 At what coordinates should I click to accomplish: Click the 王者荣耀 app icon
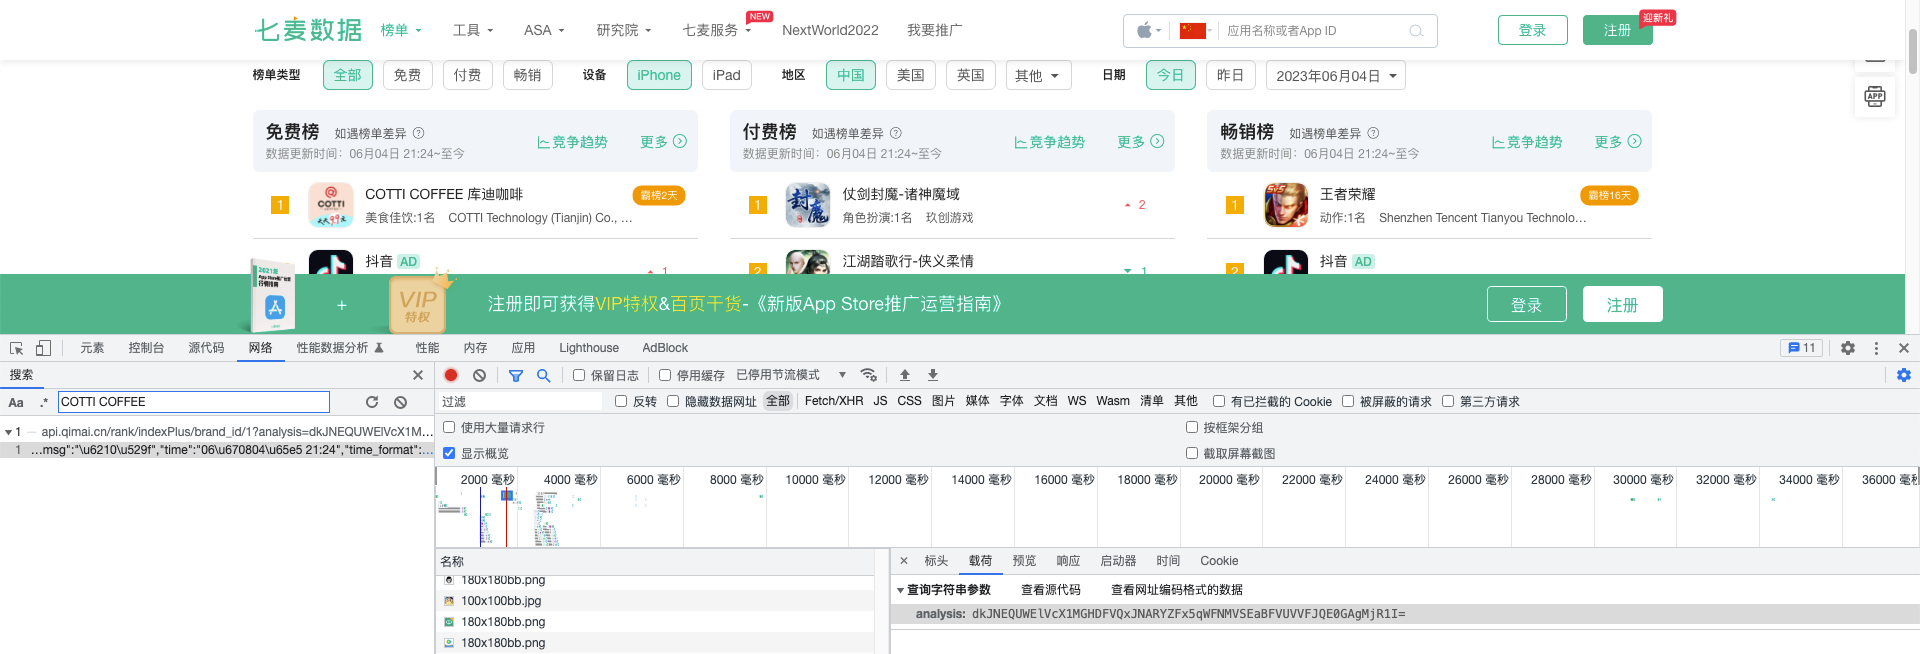pos(1286,205)
